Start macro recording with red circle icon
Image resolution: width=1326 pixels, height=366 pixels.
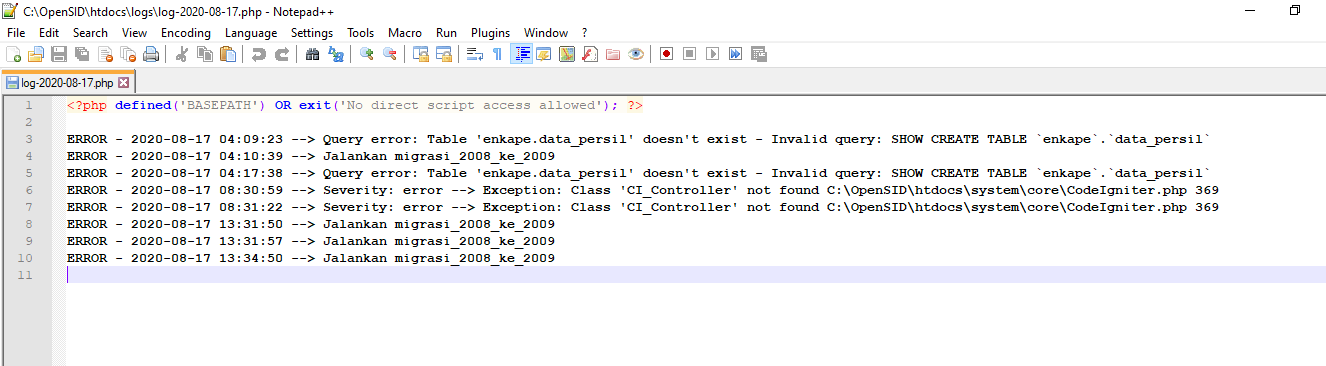(666, 54)
